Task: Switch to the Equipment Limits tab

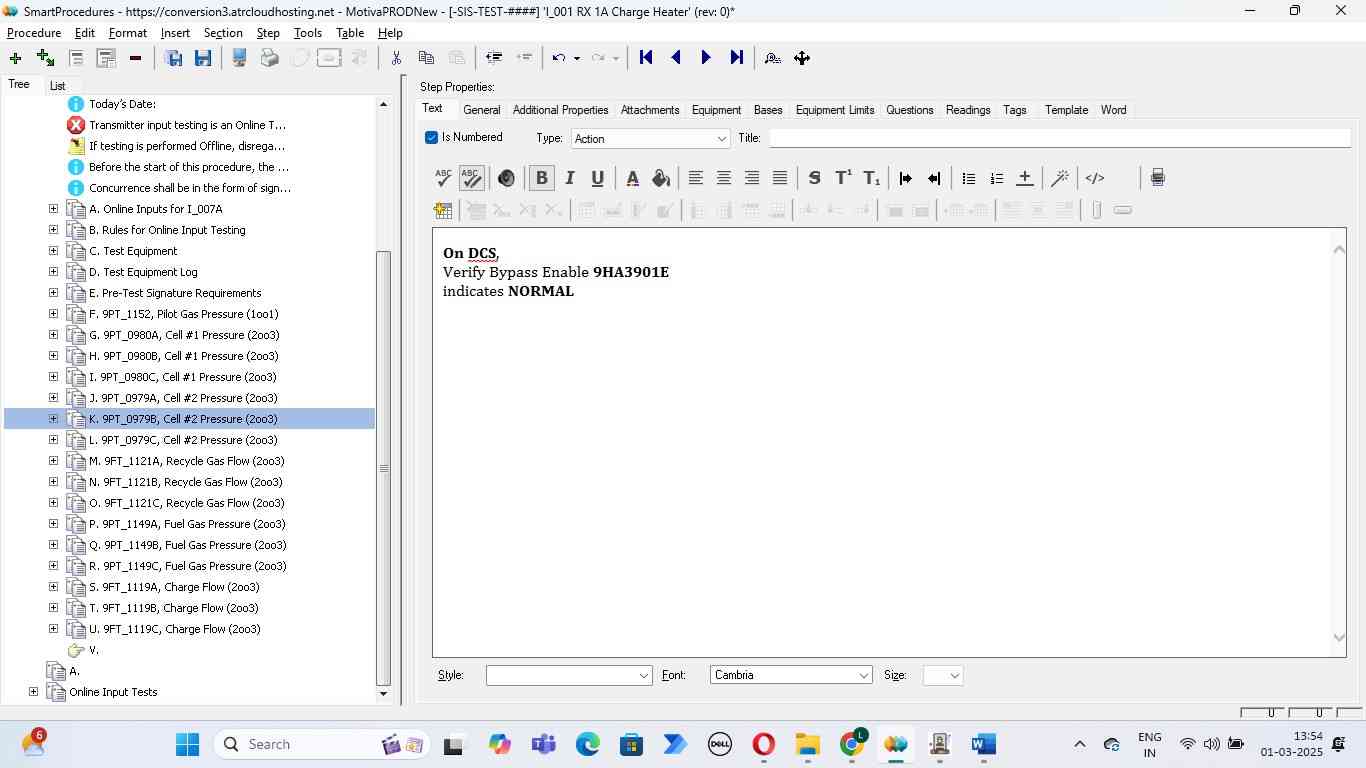Action: click(835, 110)
